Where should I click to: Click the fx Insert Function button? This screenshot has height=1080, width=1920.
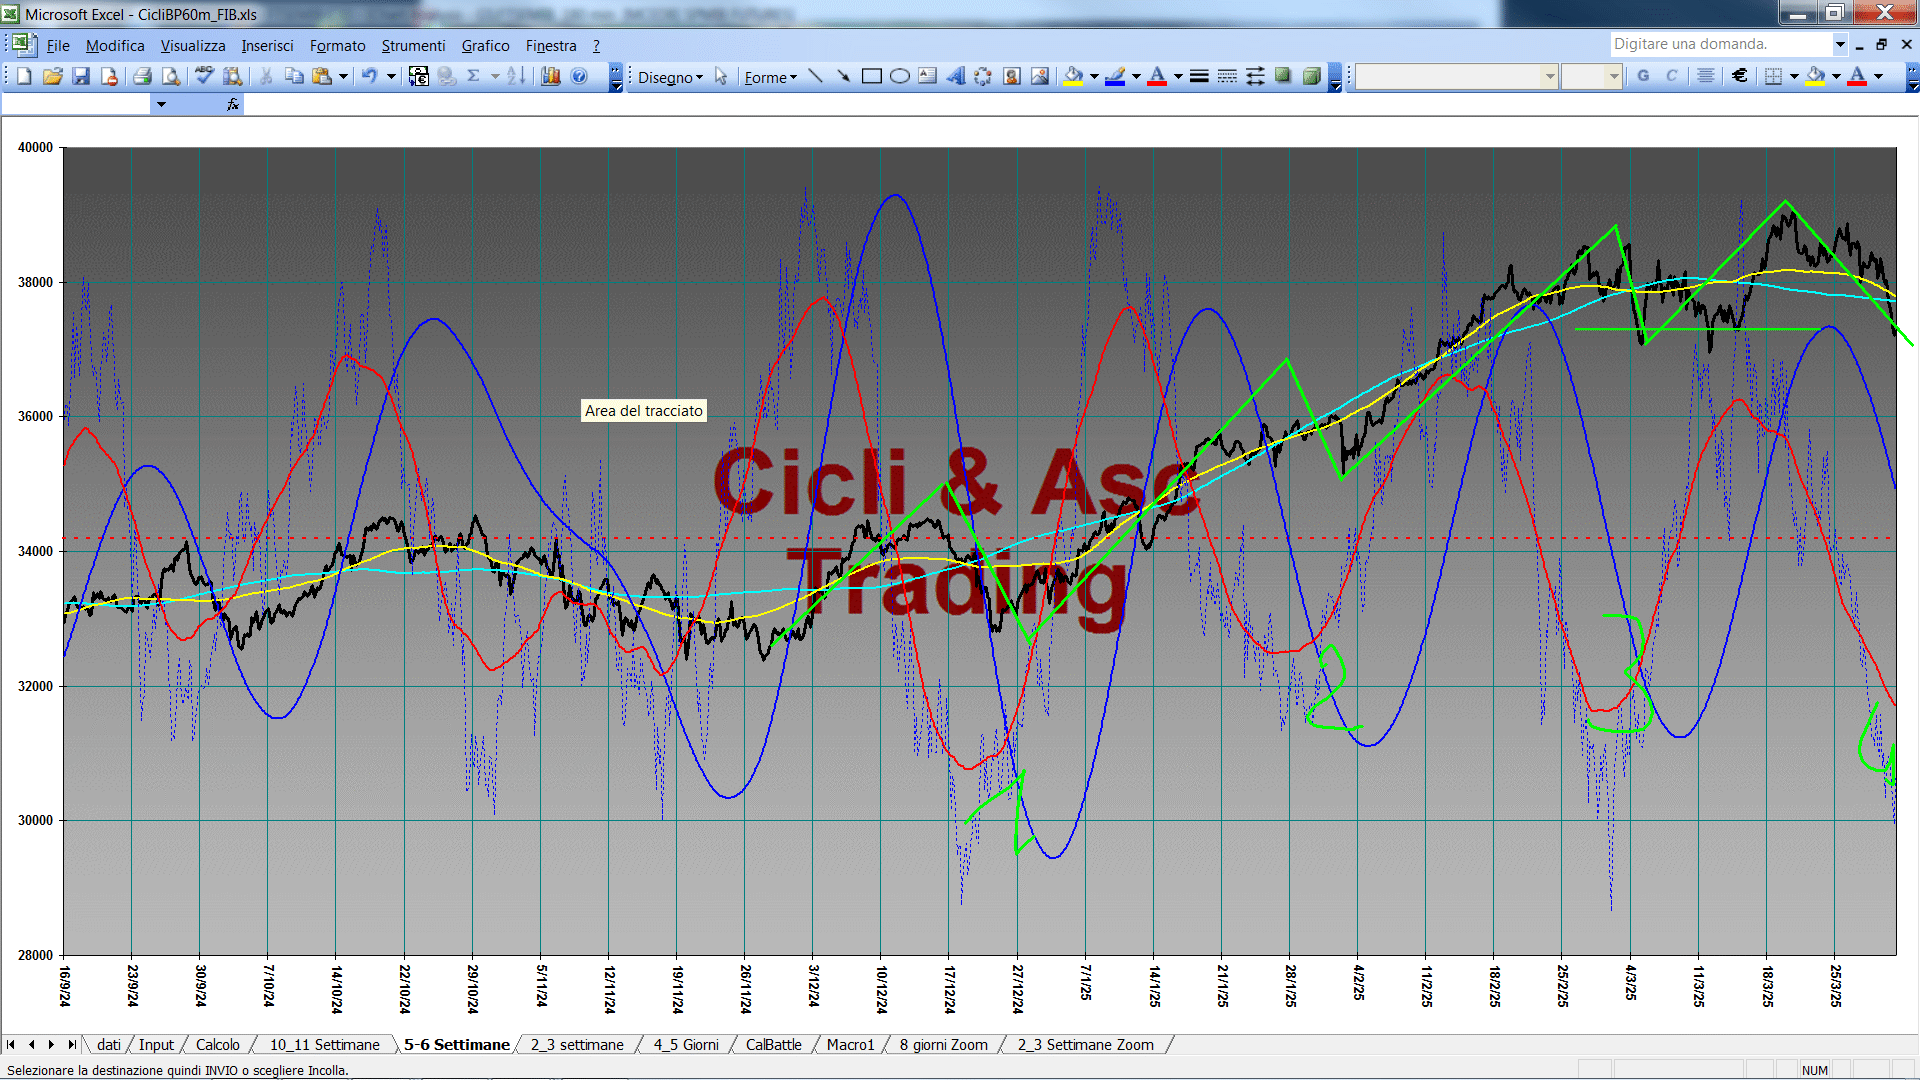tap(232, 104)
